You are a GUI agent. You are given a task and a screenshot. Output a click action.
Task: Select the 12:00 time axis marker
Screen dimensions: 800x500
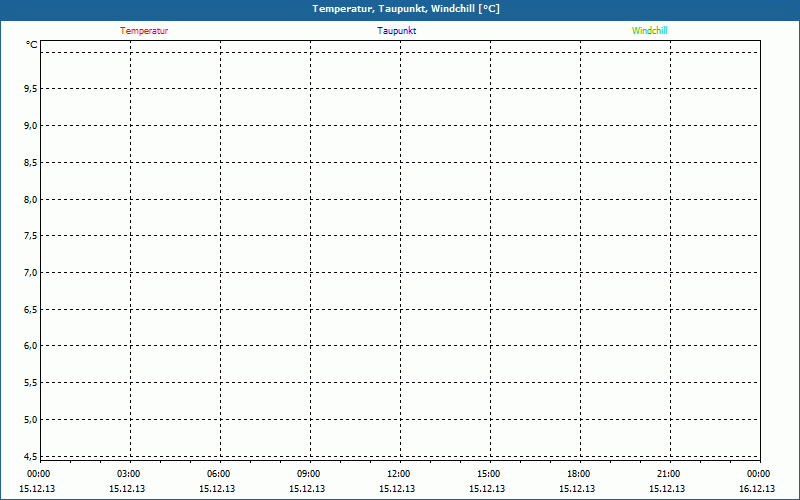(398, 474)
